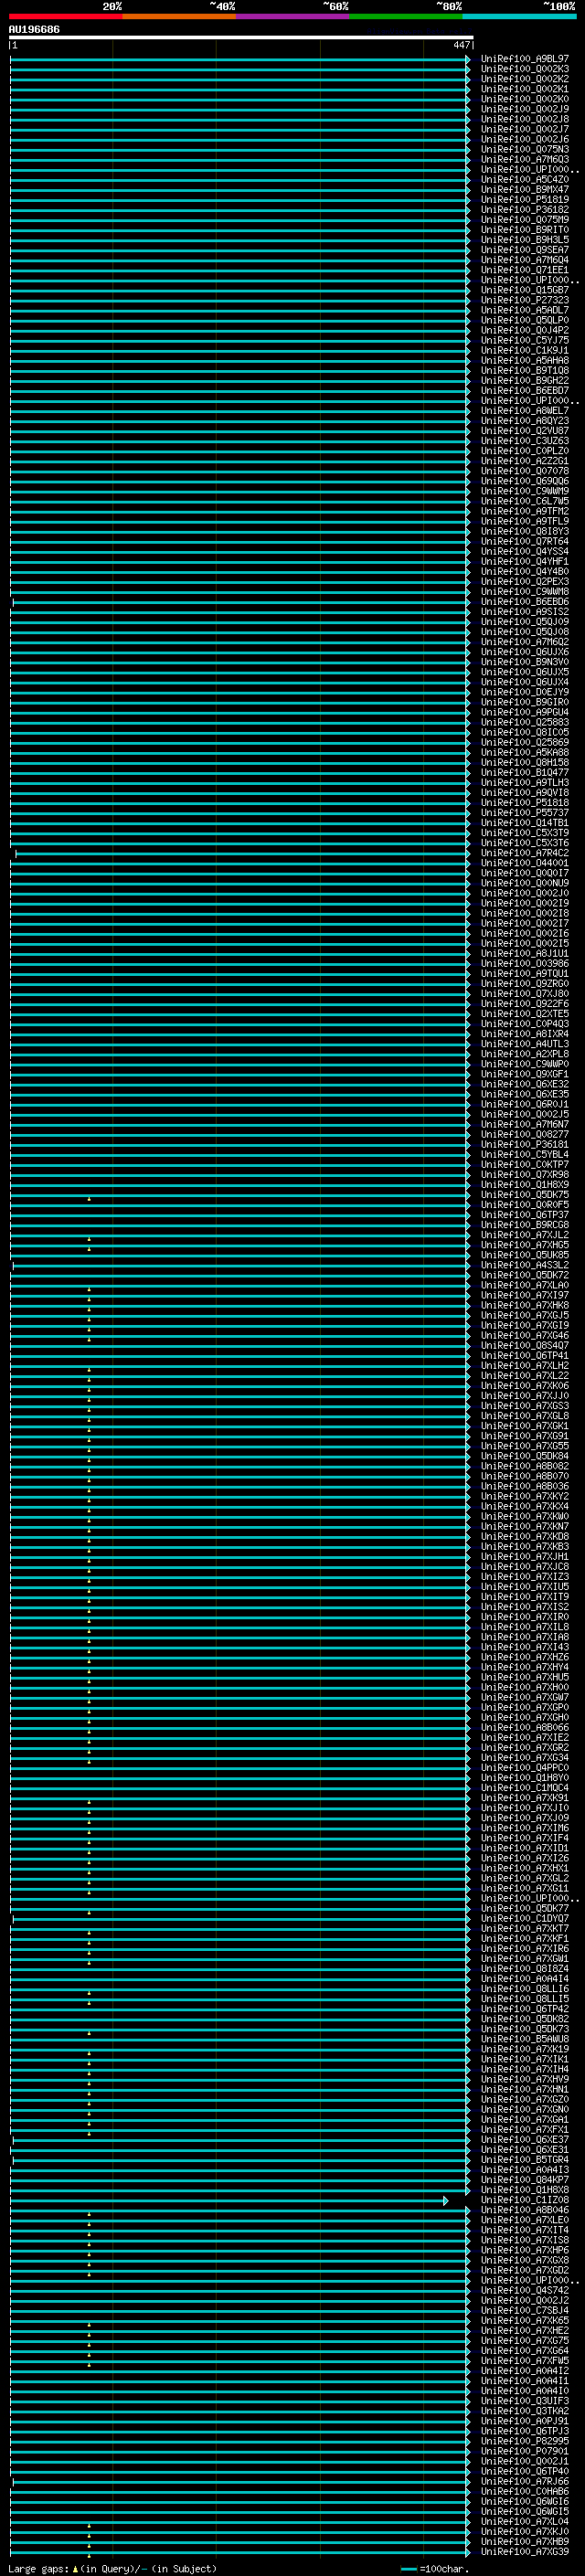The height and width of the screenshot is (2576, 585).
Task: Select the label UniRef100_P27323
Action: pos(525,300)
